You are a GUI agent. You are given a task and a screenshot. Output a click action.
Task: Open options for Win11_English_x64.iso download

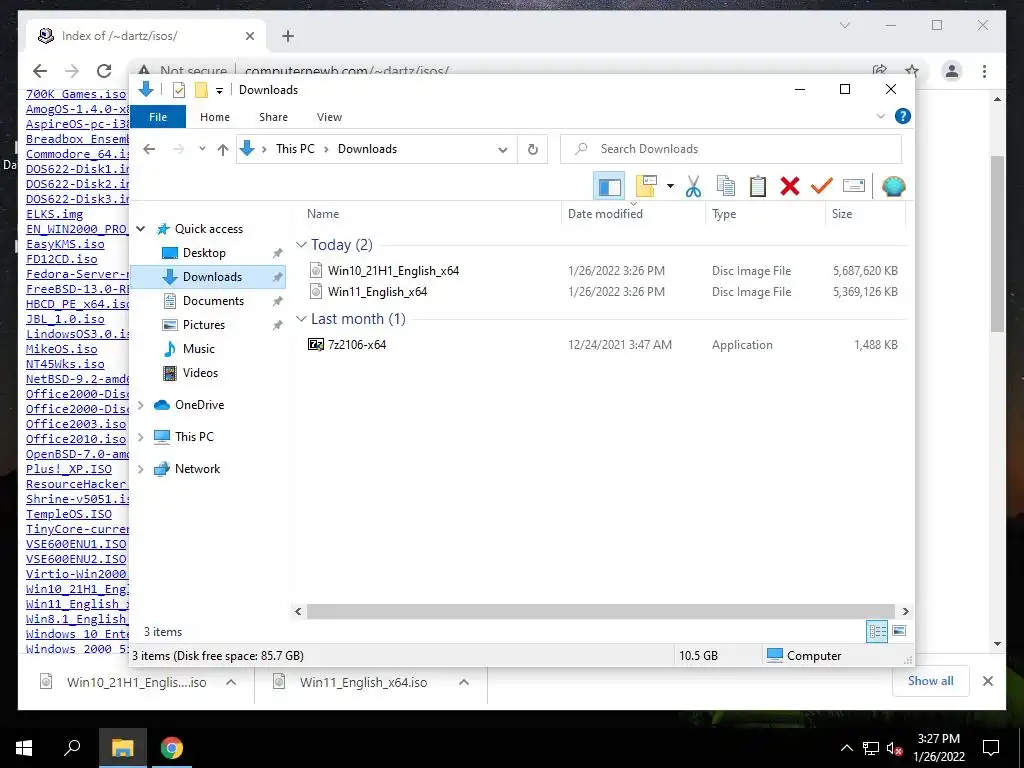[464, 682]
